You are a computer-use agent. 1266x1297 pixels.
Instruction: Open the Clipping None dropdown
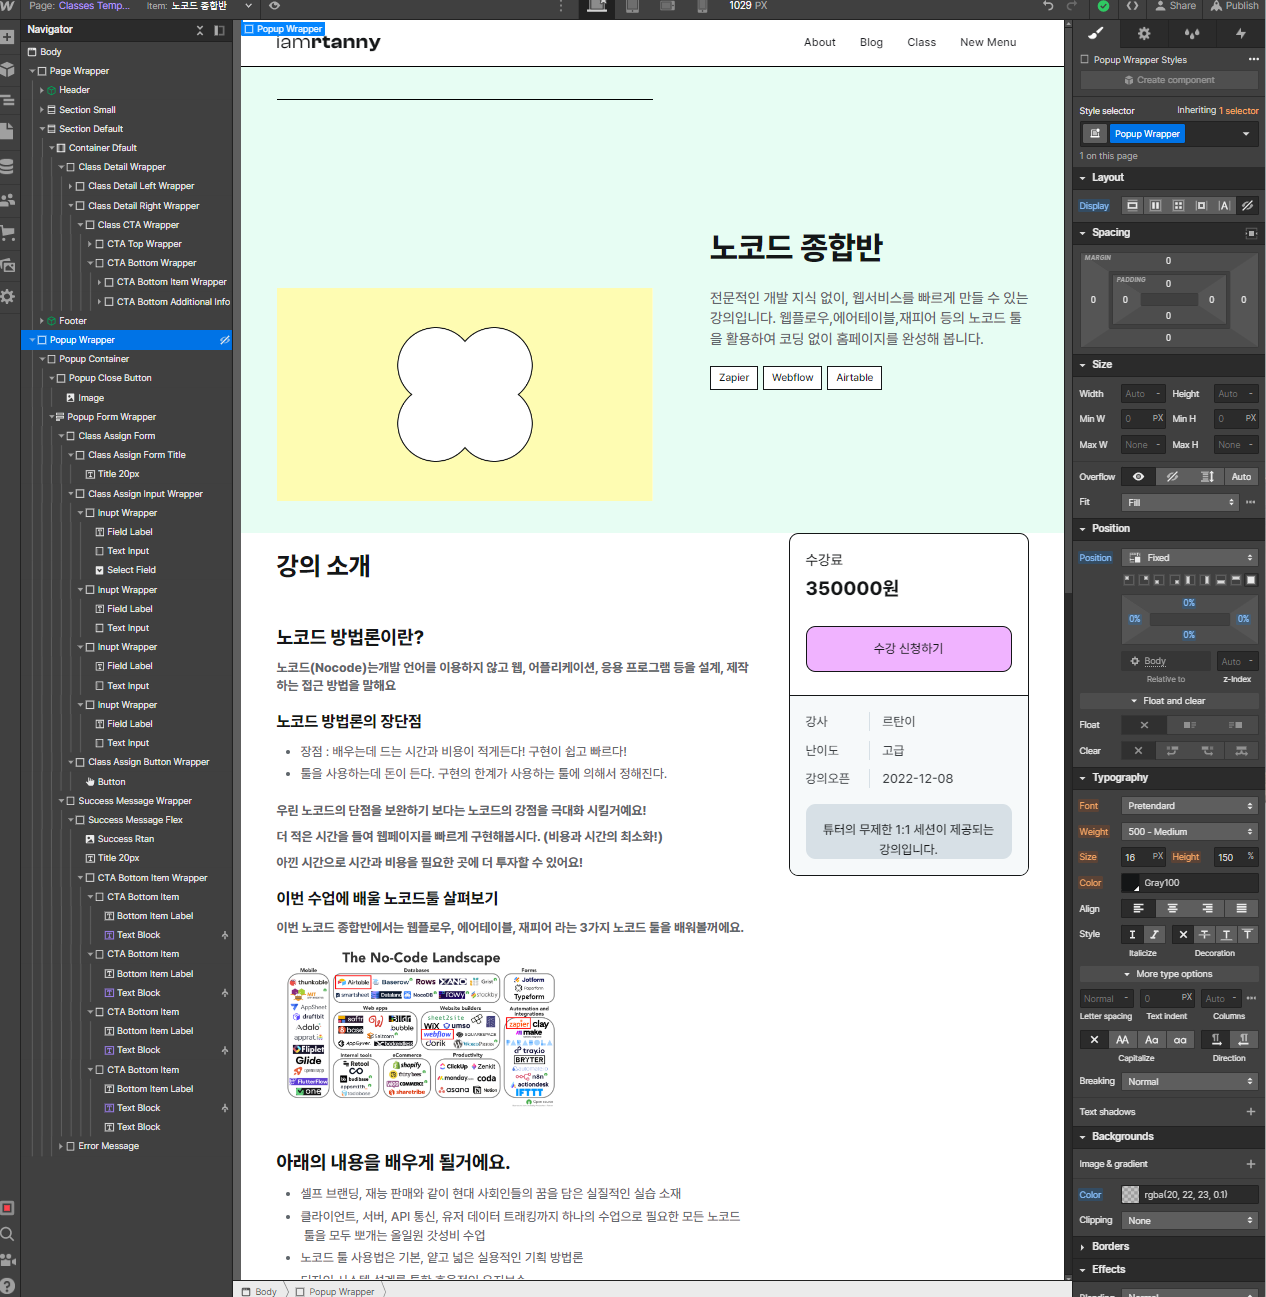point(1190,1221)
